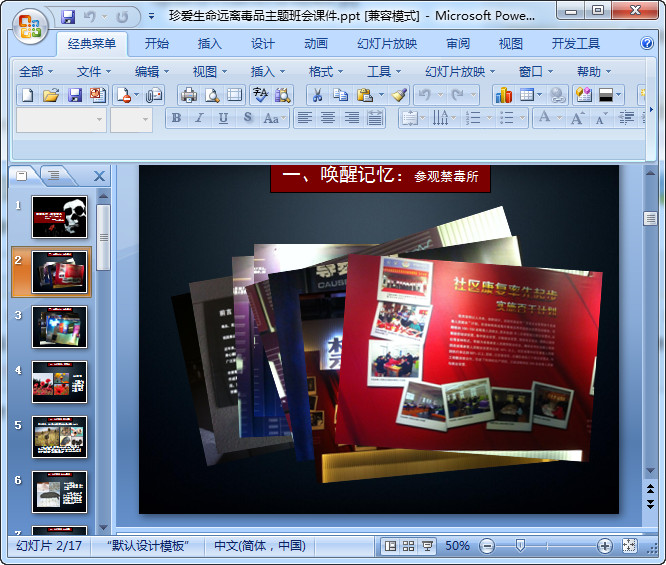Decrease font size with small A

point(601,118)
